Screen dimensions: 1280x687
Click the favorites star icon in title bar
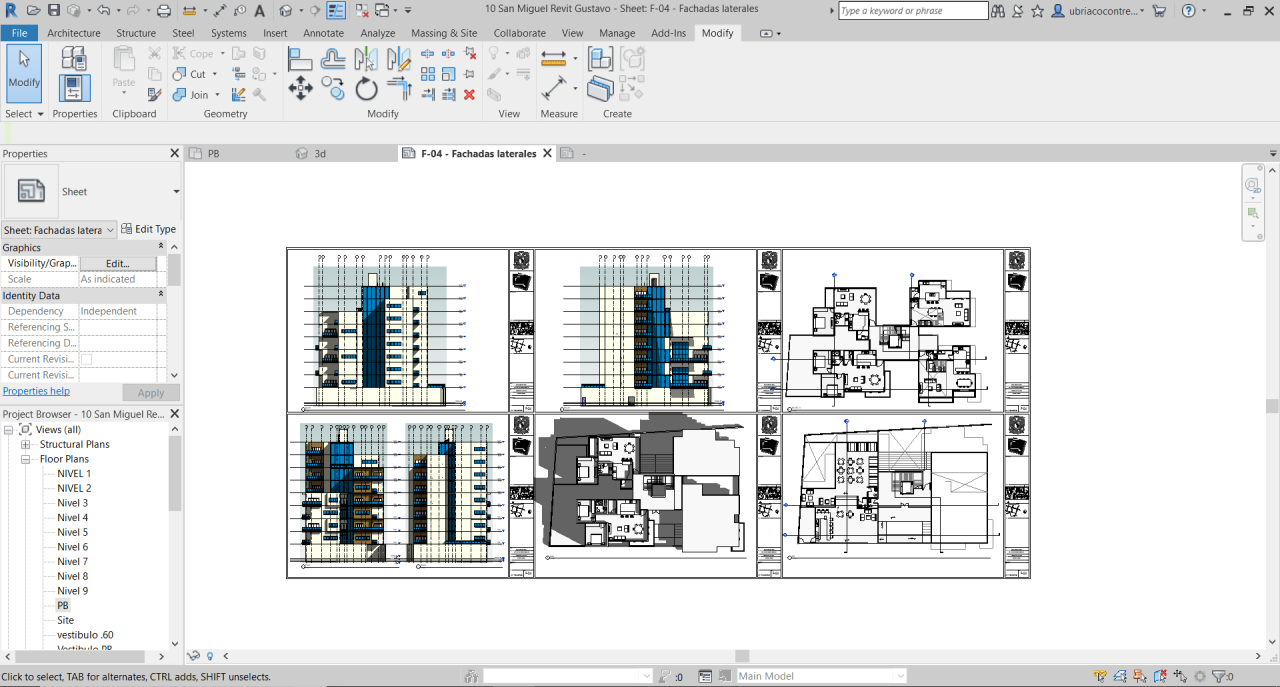click(x=1037, y=10)
